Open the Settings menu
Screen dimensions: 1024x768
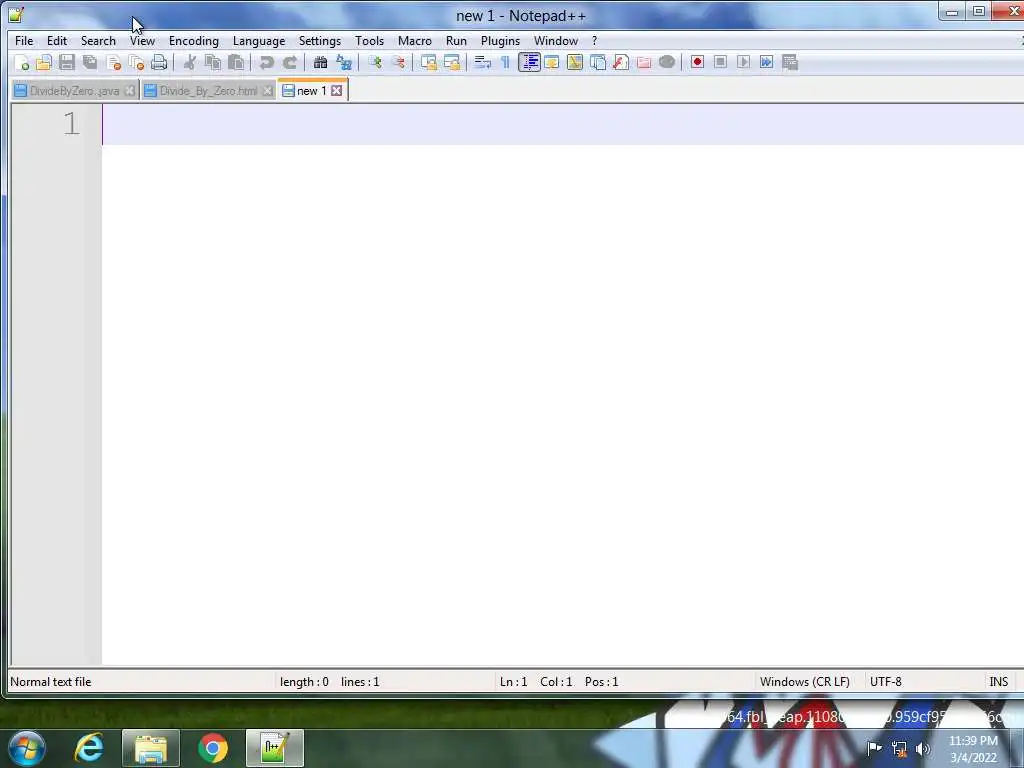pos(320,40)
